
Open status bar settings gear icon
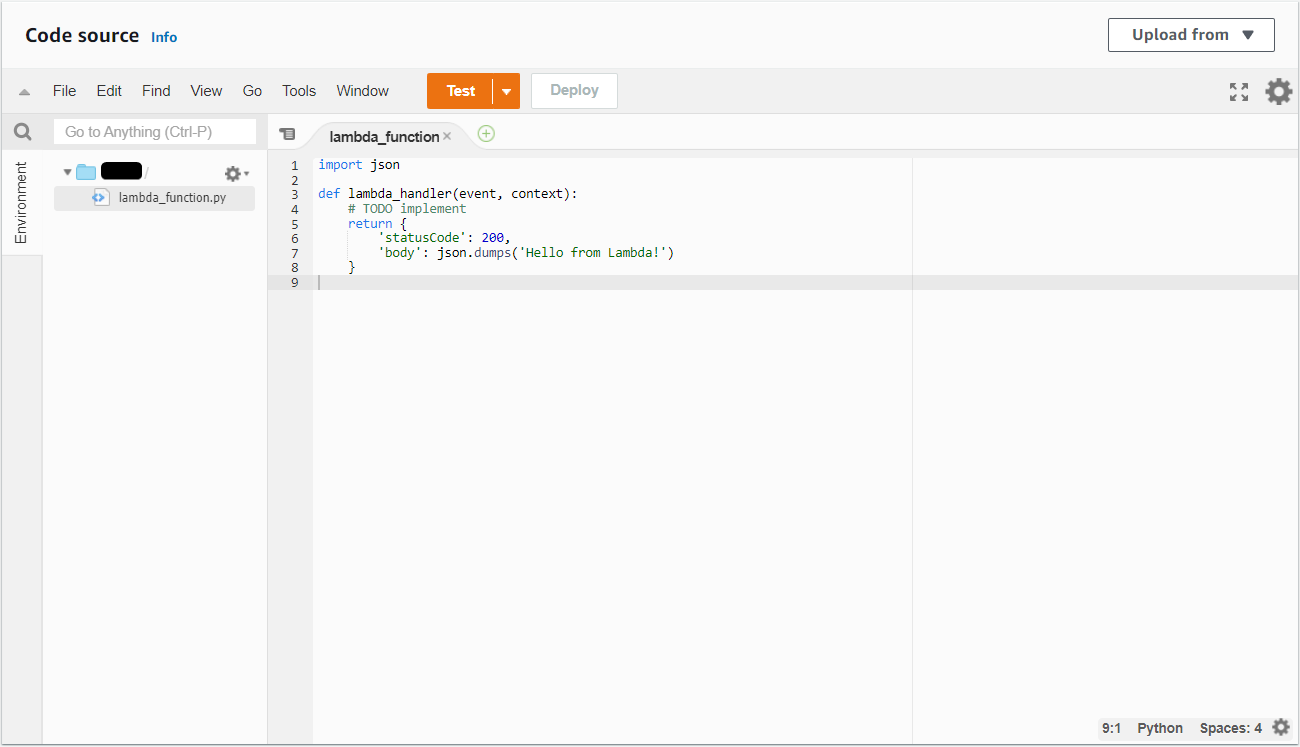click(x=1281, y=728)
